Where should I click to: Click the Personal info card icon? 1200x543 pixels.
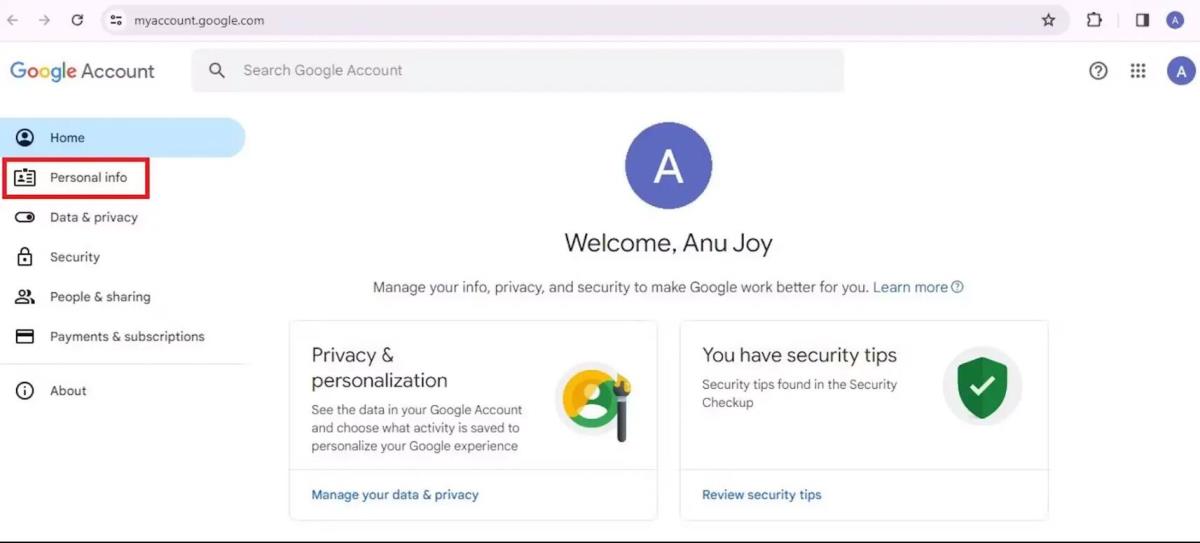[x=25, y=178]
